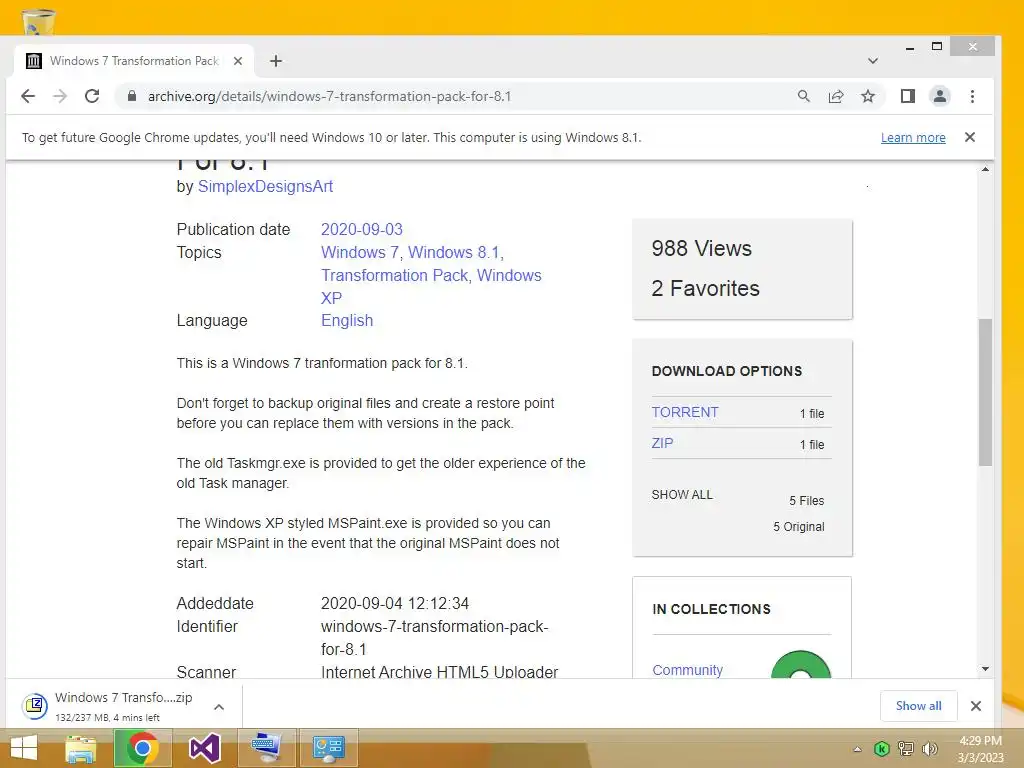
Task: Download the ZIP option
Action: [662, 443]
